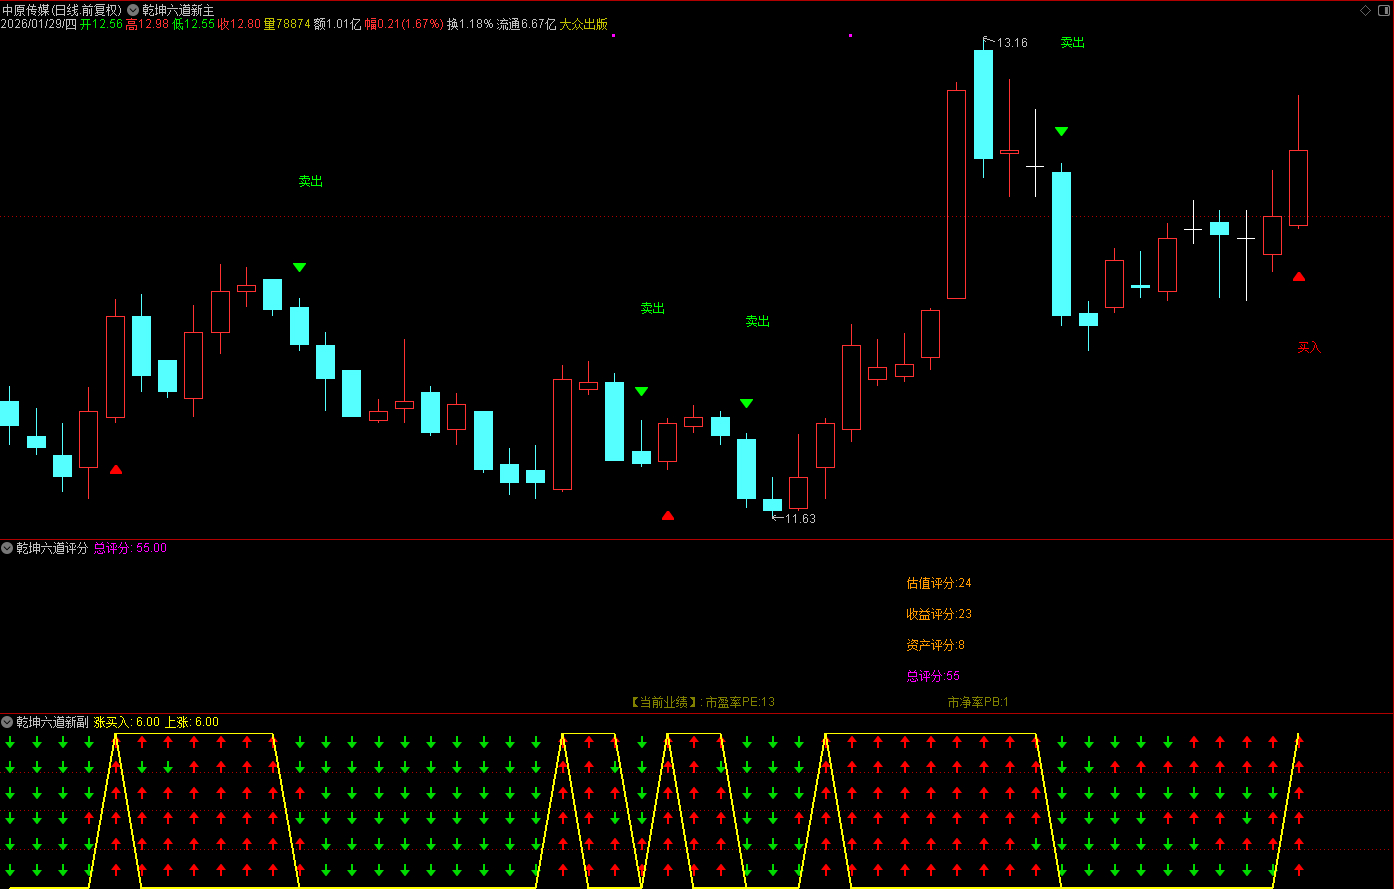The height and width of the screenshot is (889, 1394).
Task: Click the diamond icon in top-right corner
Action: tap(1366, 9)
